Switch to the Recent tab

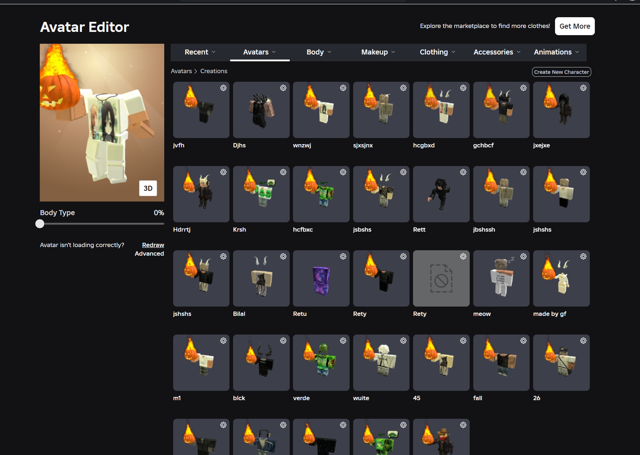(200, 52)
